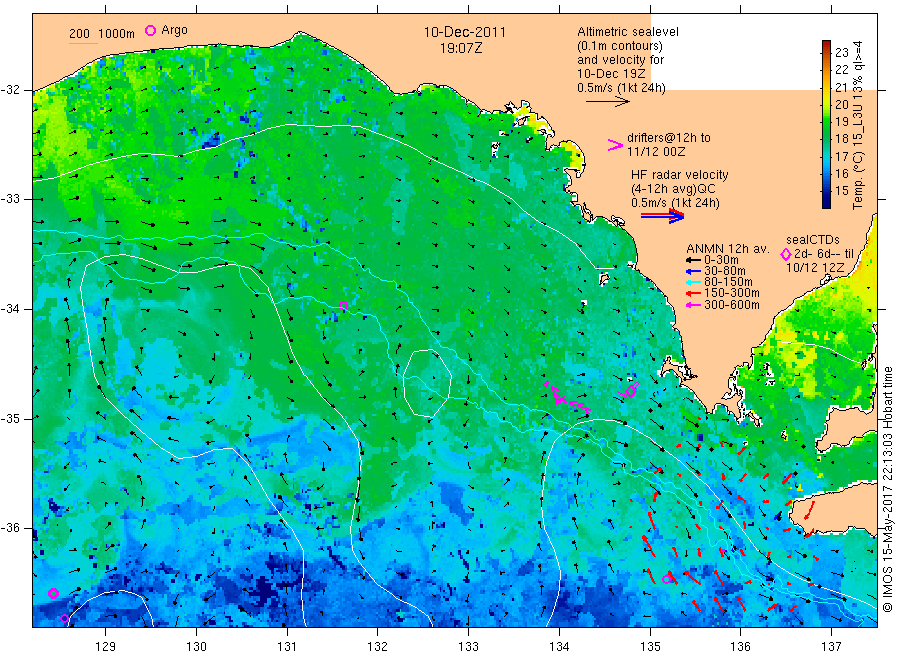Click the 0.5m/s (1kt 24h) altimetric label
The width and height of the screenshot is (900, 660).
point(621,88)
